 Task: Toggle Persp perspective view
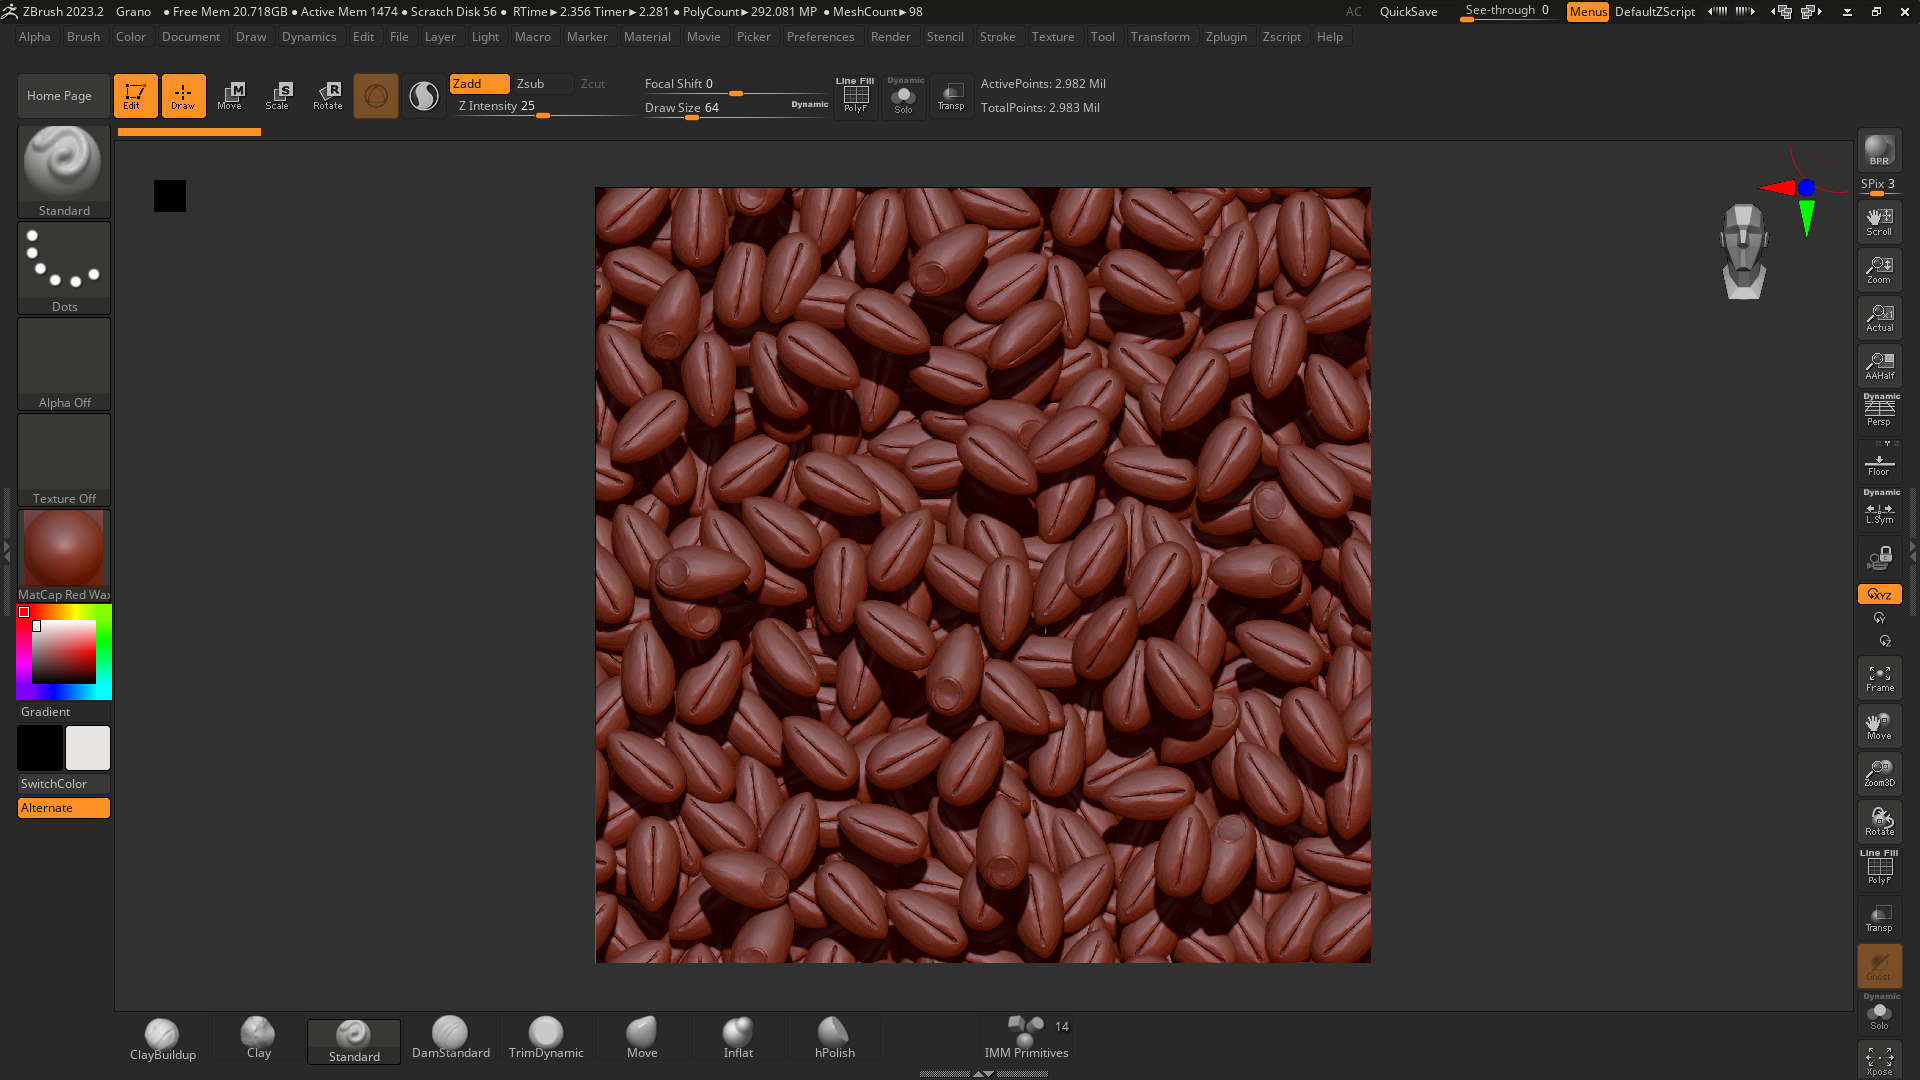coord(1879,412)
